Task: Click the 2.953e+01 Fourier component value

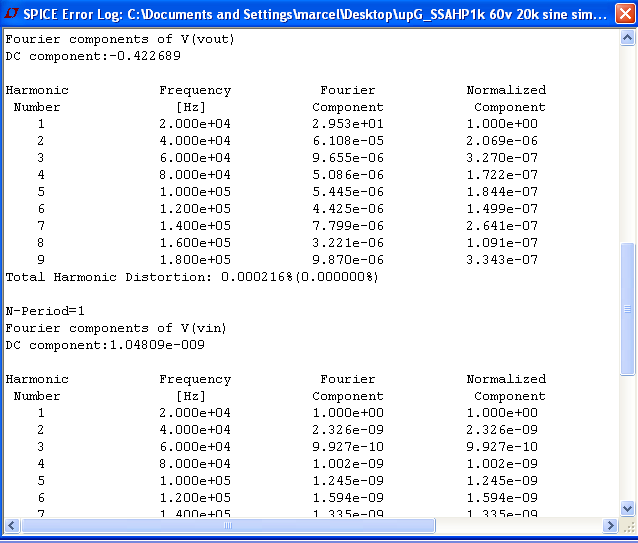Action: click(x=348, y=124)
